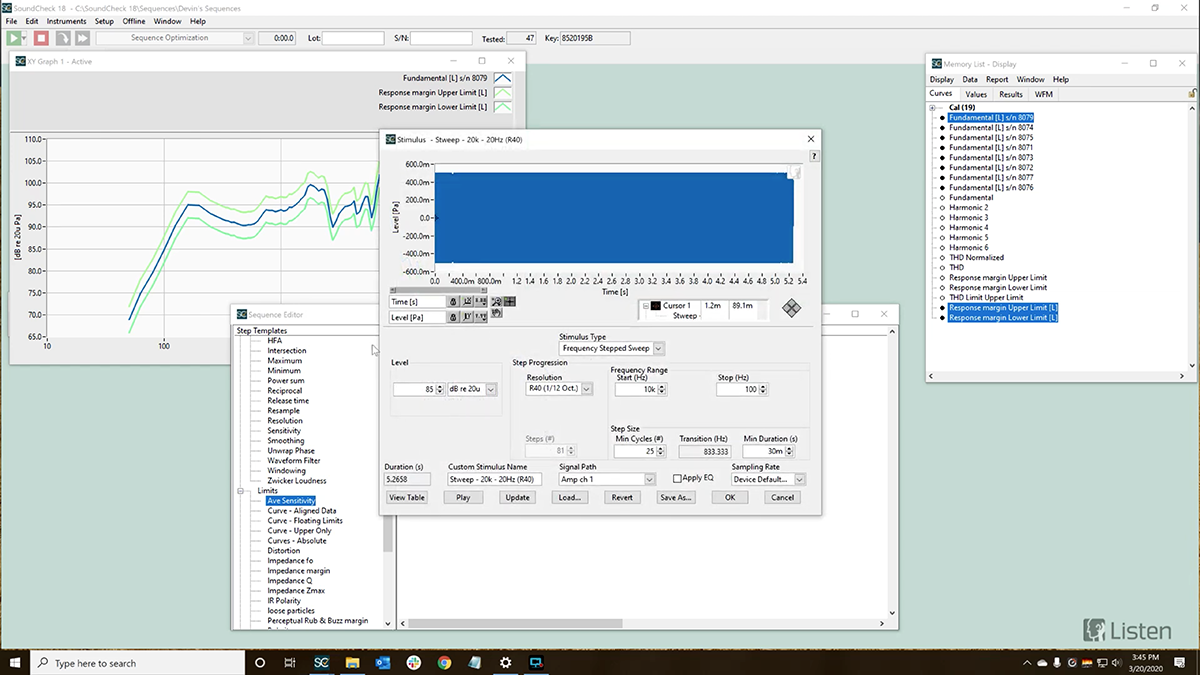Switch to the Values tab in Memory List
This screenshot has height=675, width=1200.
tap(976, 94)
